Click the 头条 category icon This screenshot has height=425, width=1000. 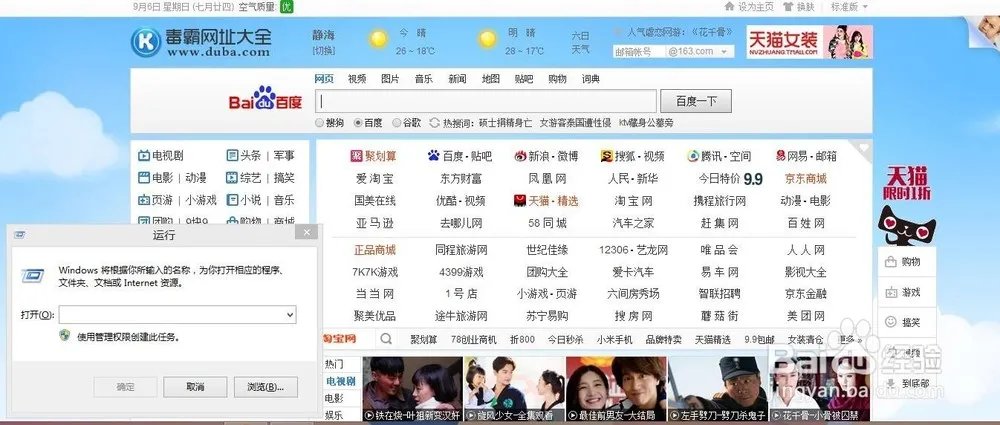pos(232,155)
